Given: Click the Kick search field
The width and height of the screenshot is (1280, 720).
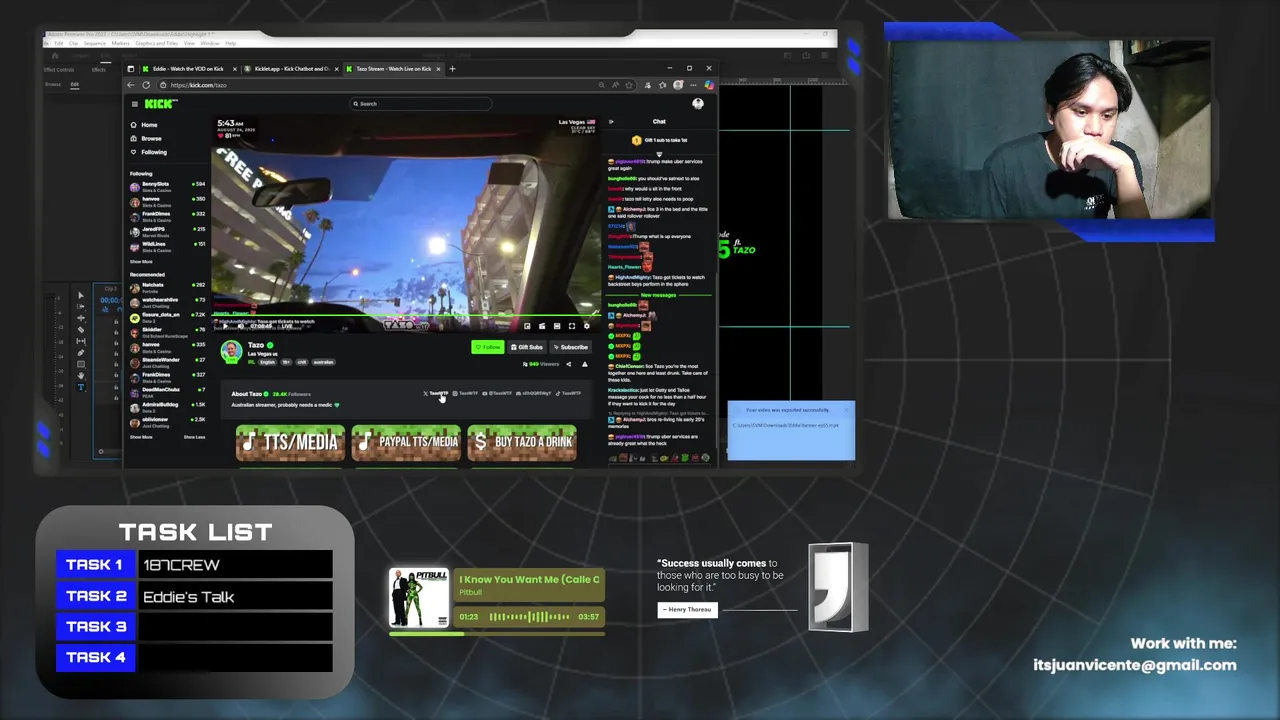Looking at the screenshot, I should [420, 104].
